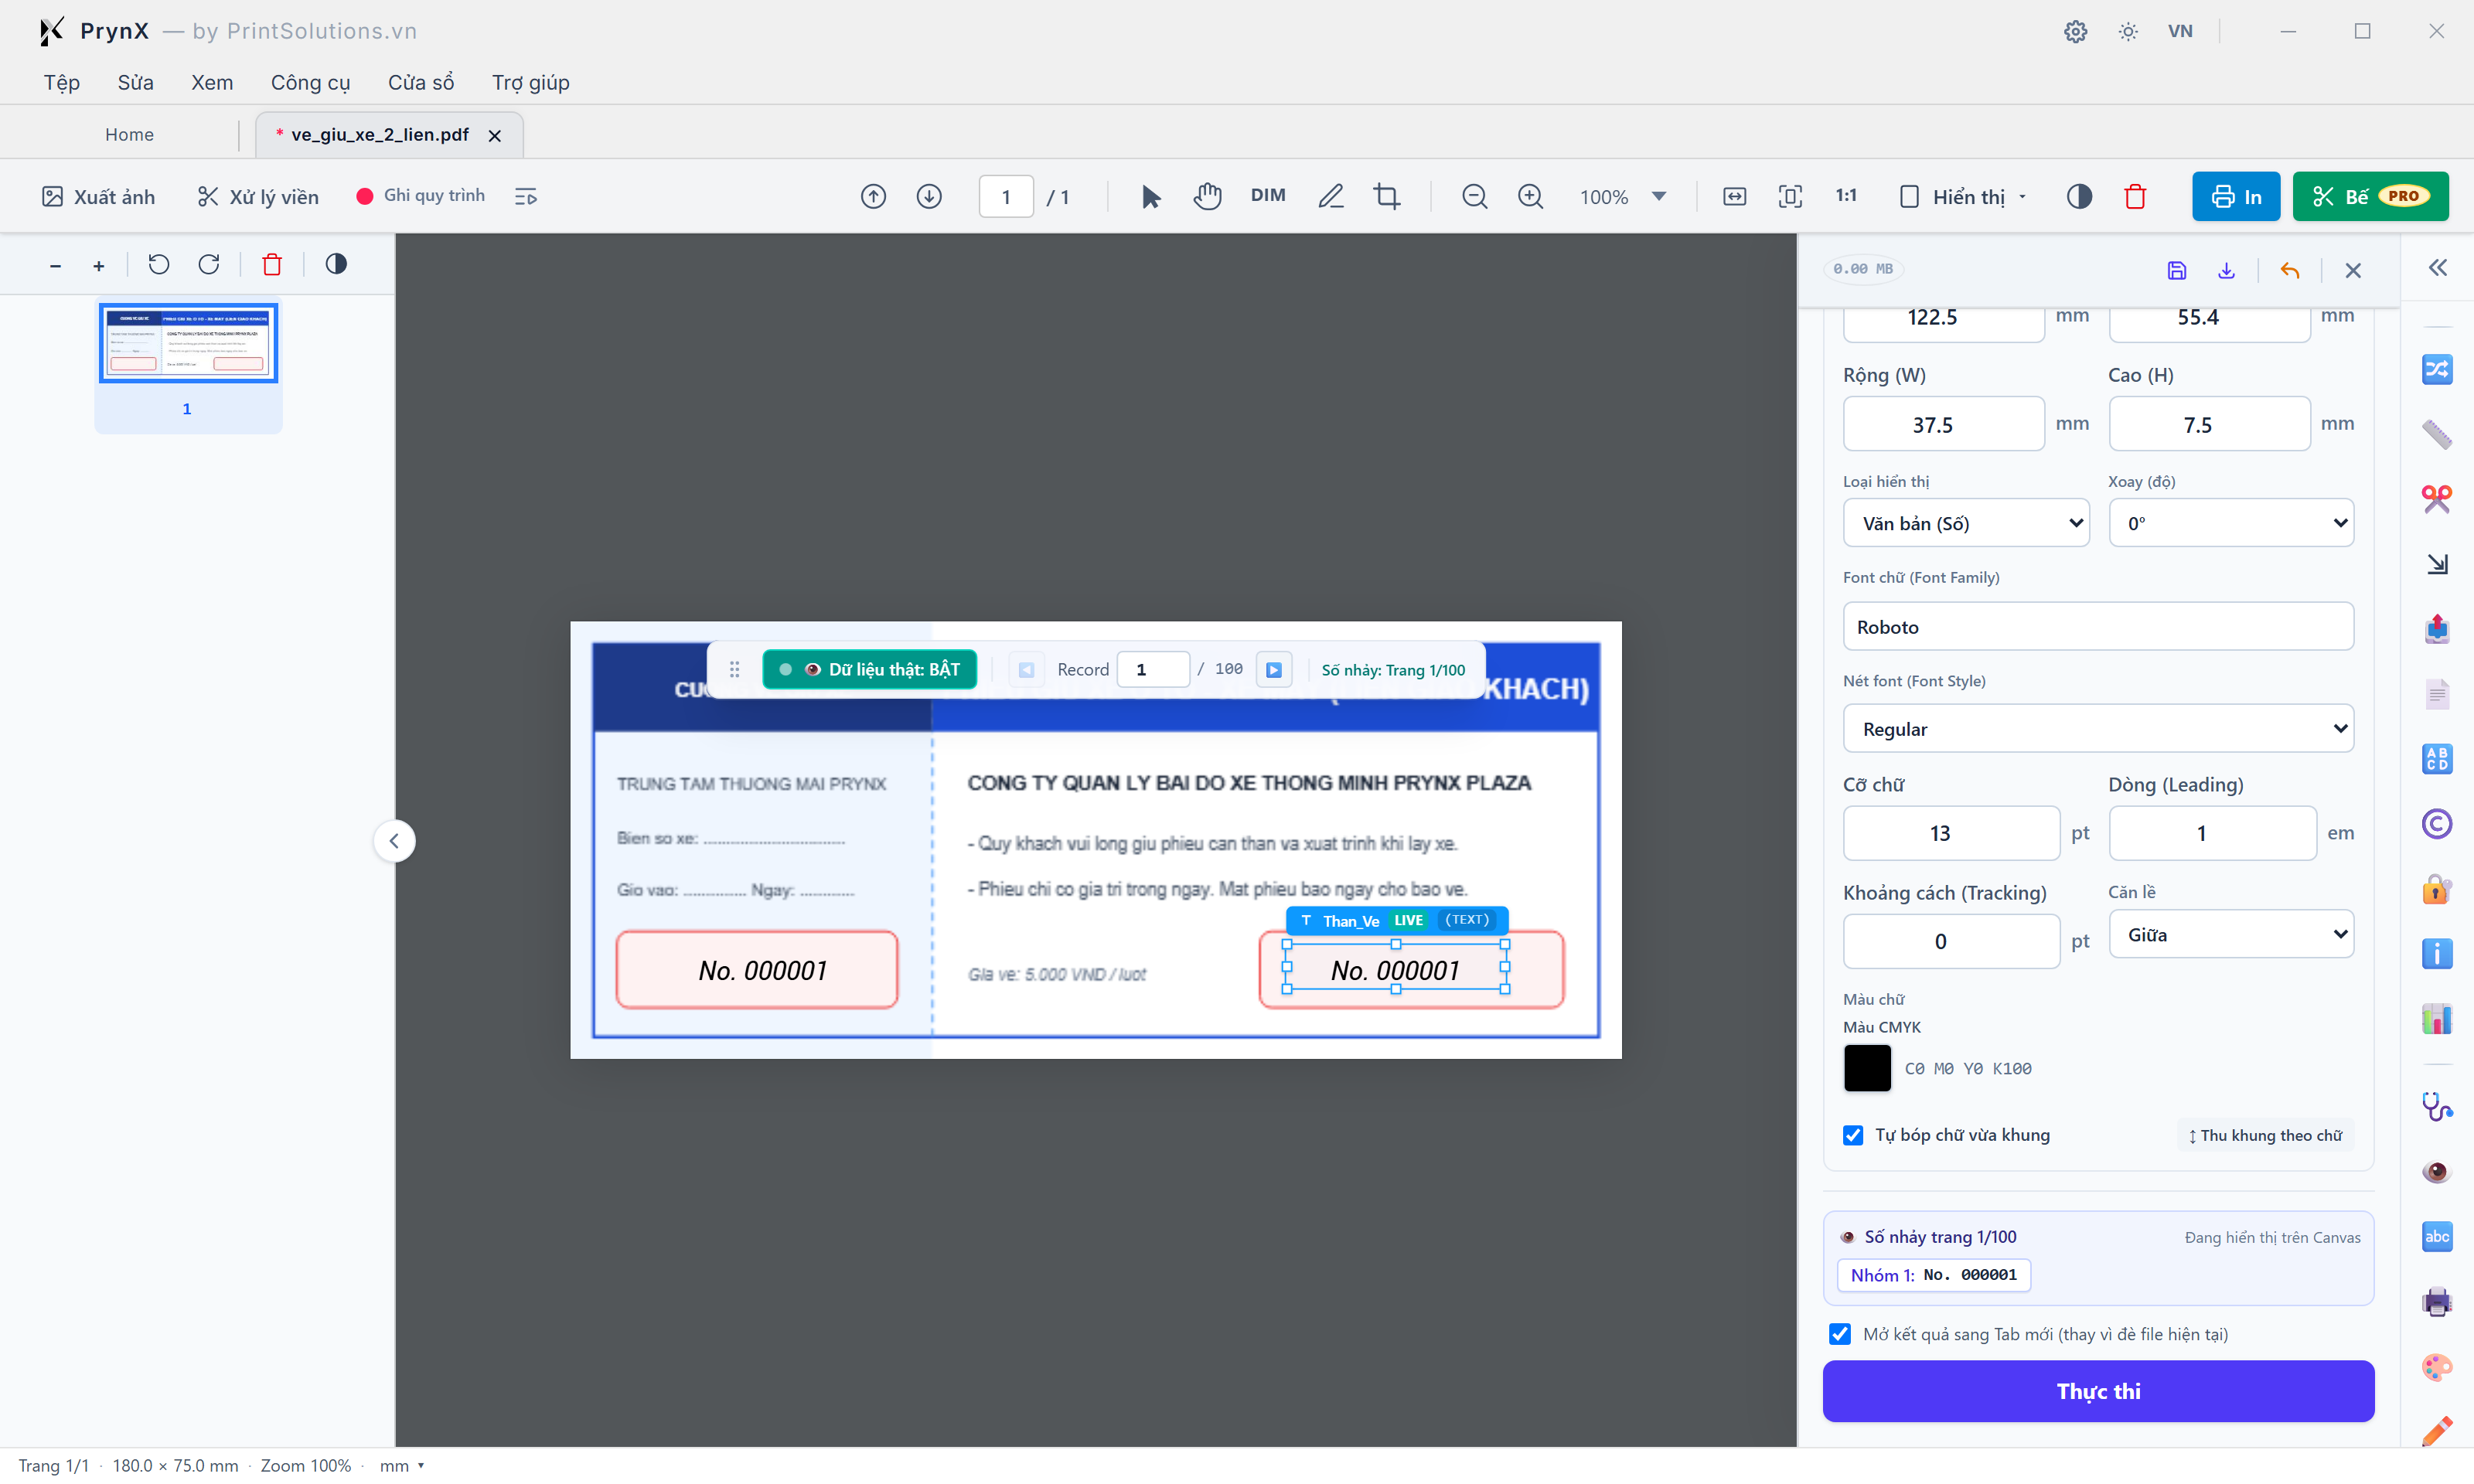Select the DIM dimension tool
2474x1484 pixels.
(x=1268, y=196)
